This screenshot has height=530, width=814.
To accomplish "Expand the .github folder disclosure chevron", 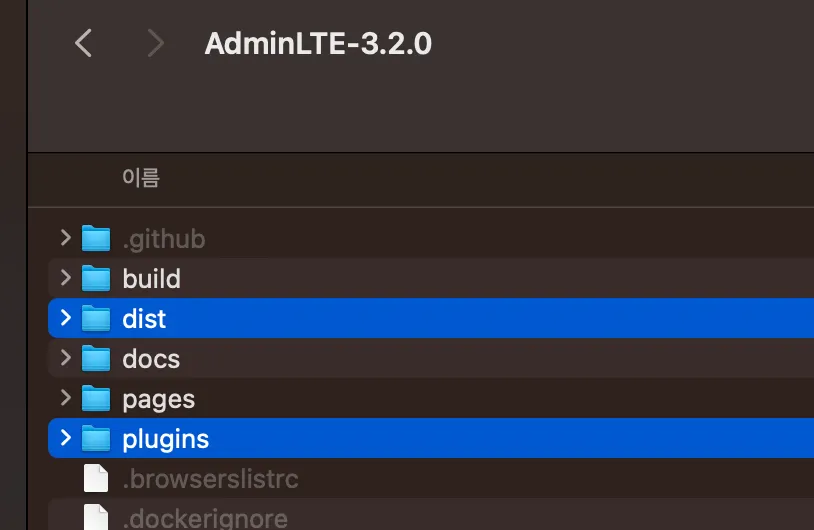I will 65,238.
